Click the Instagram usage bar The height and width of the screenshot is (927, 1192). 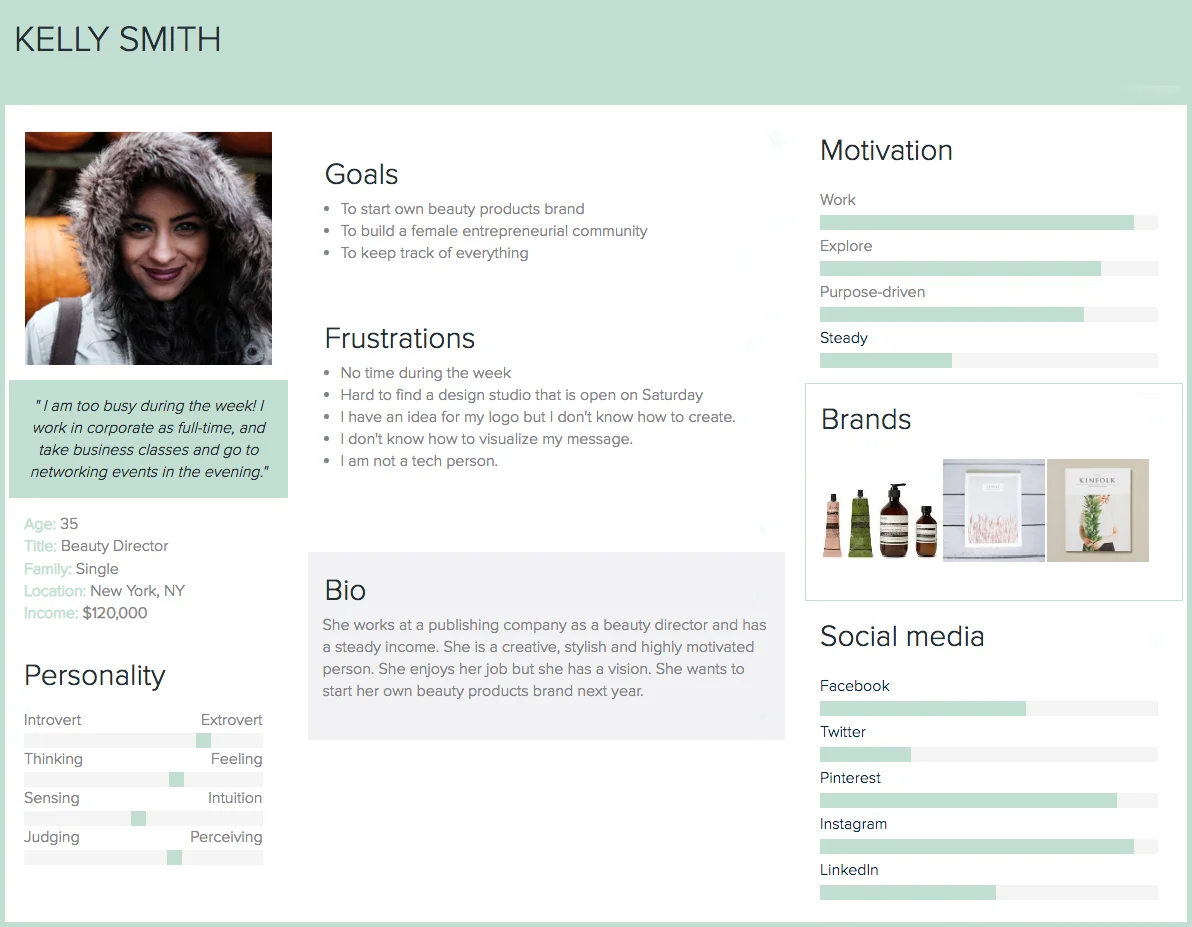988,846
